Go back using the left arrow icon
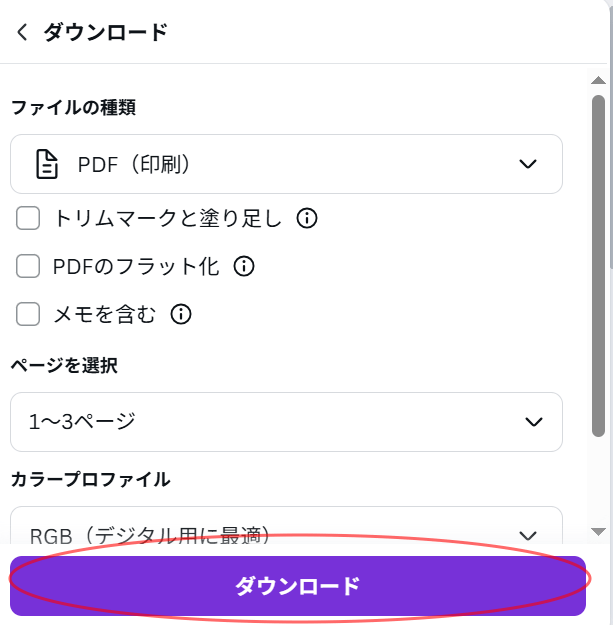 tap(22, 32)
